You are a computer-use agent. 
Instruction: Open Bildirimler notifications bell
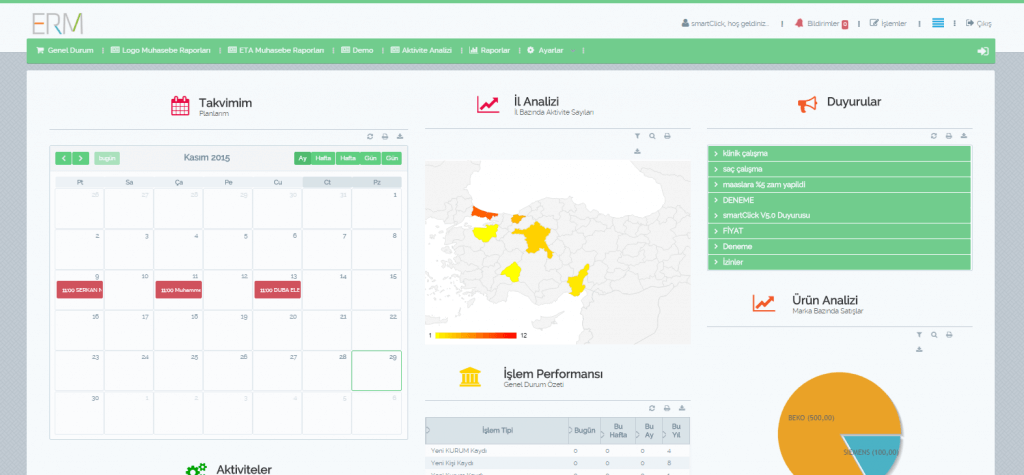799,23
